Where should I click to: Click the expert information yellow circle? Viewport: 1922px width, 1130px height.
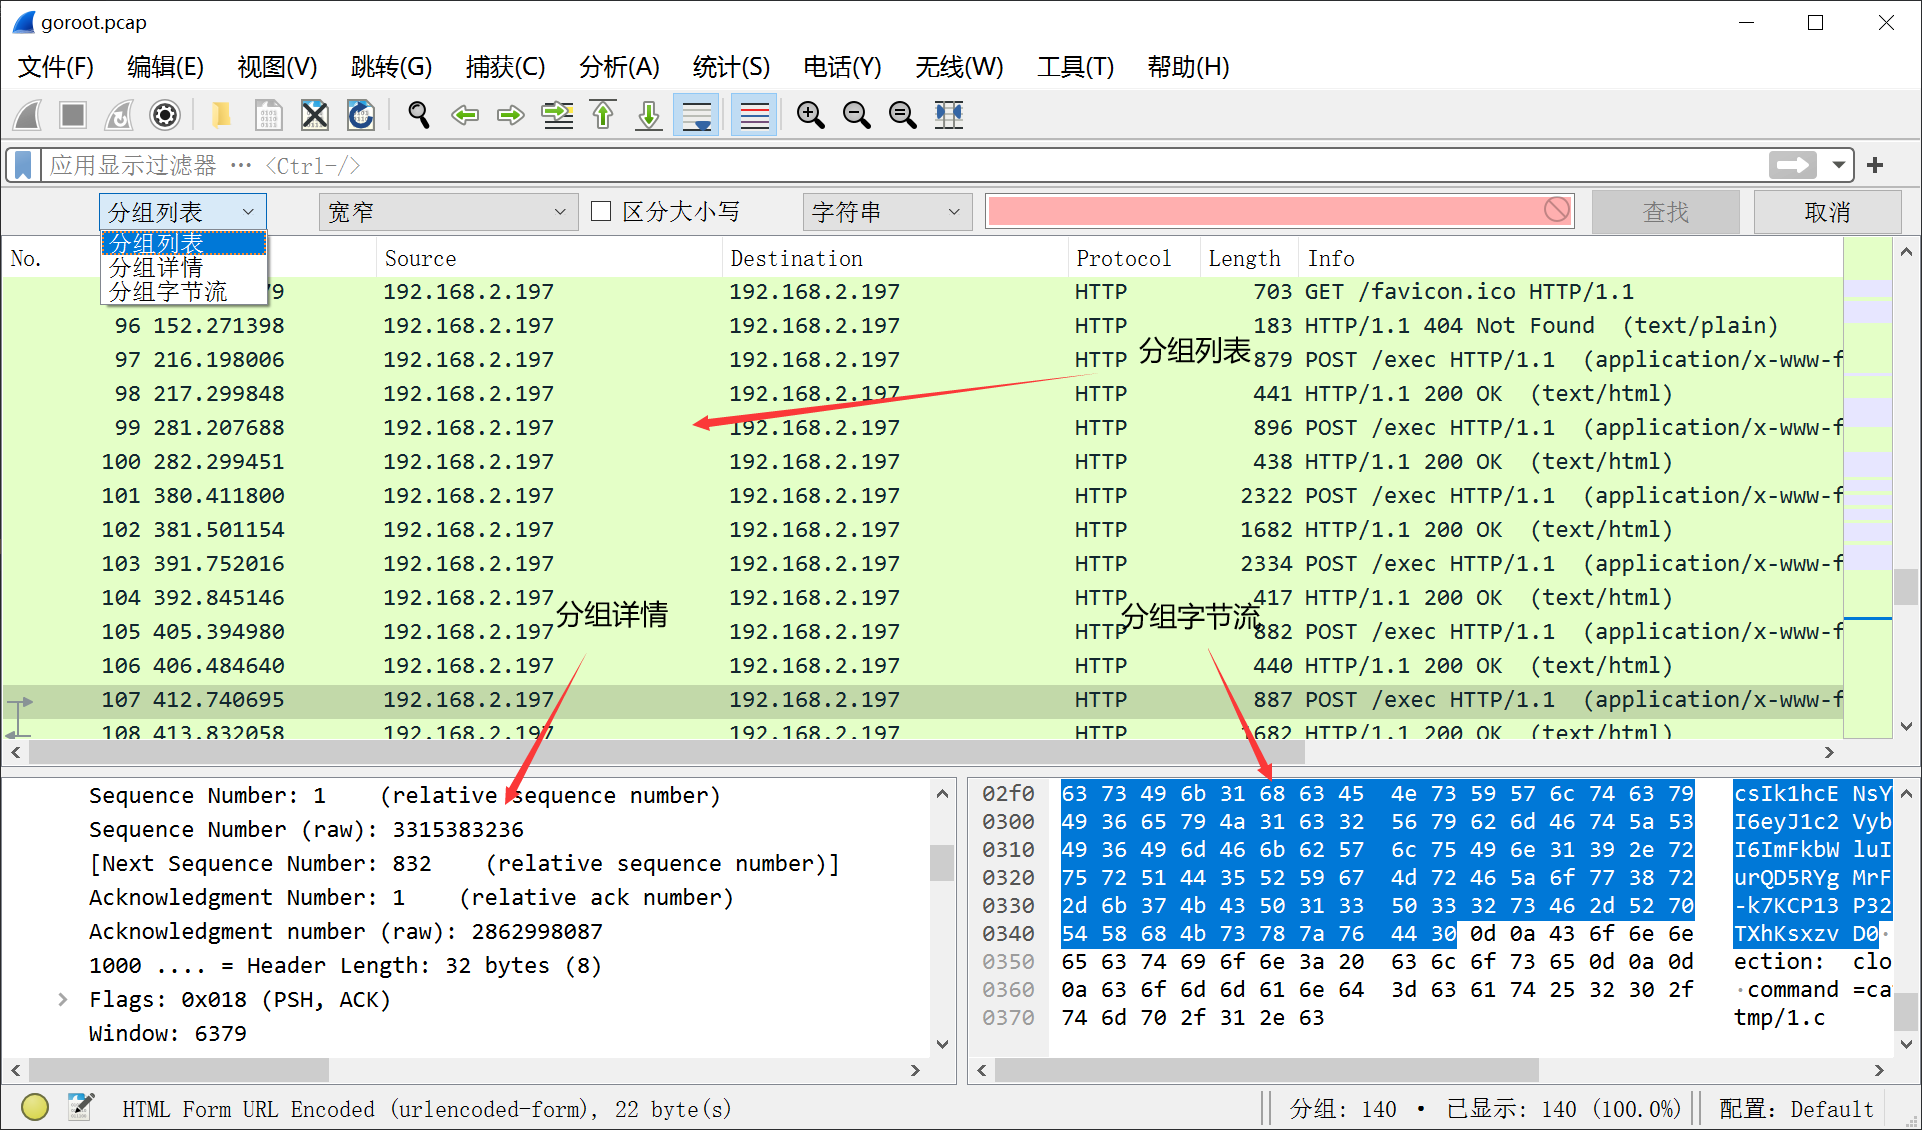coord(35,1107)
